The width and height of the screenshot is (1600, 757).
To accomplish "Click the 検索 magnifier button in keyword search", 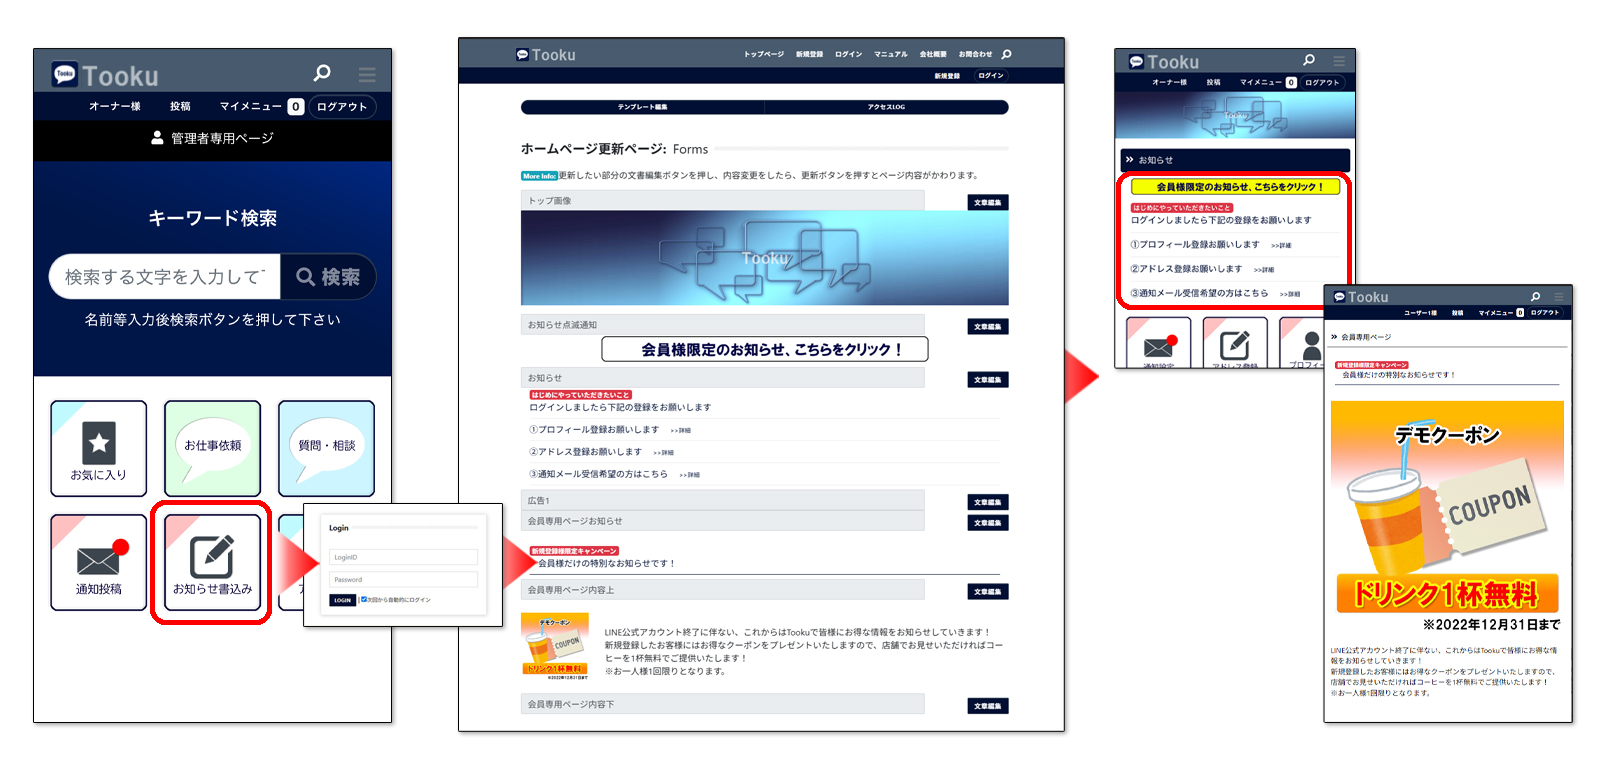I will 328,277.
